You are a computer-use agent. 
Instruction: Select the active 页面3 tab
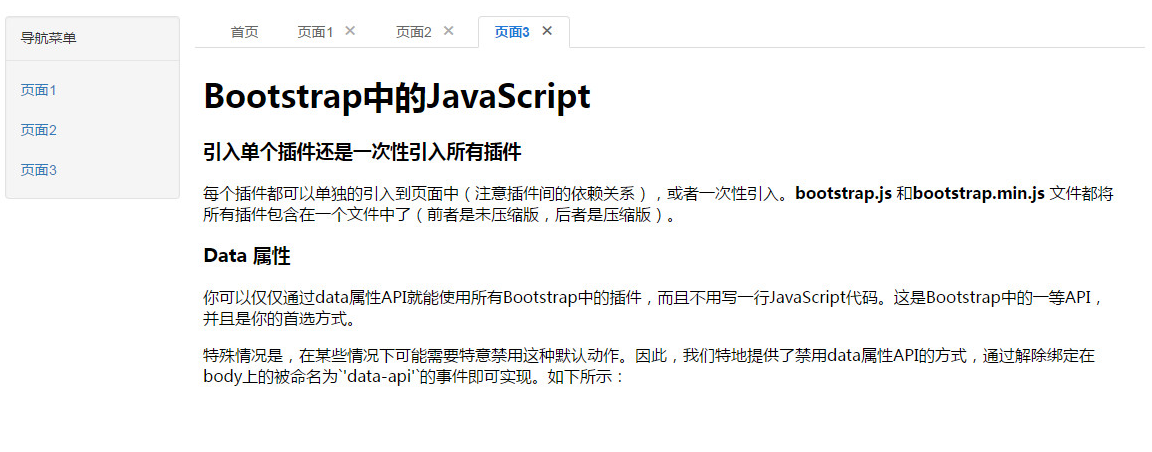click(x=512, y=32)
